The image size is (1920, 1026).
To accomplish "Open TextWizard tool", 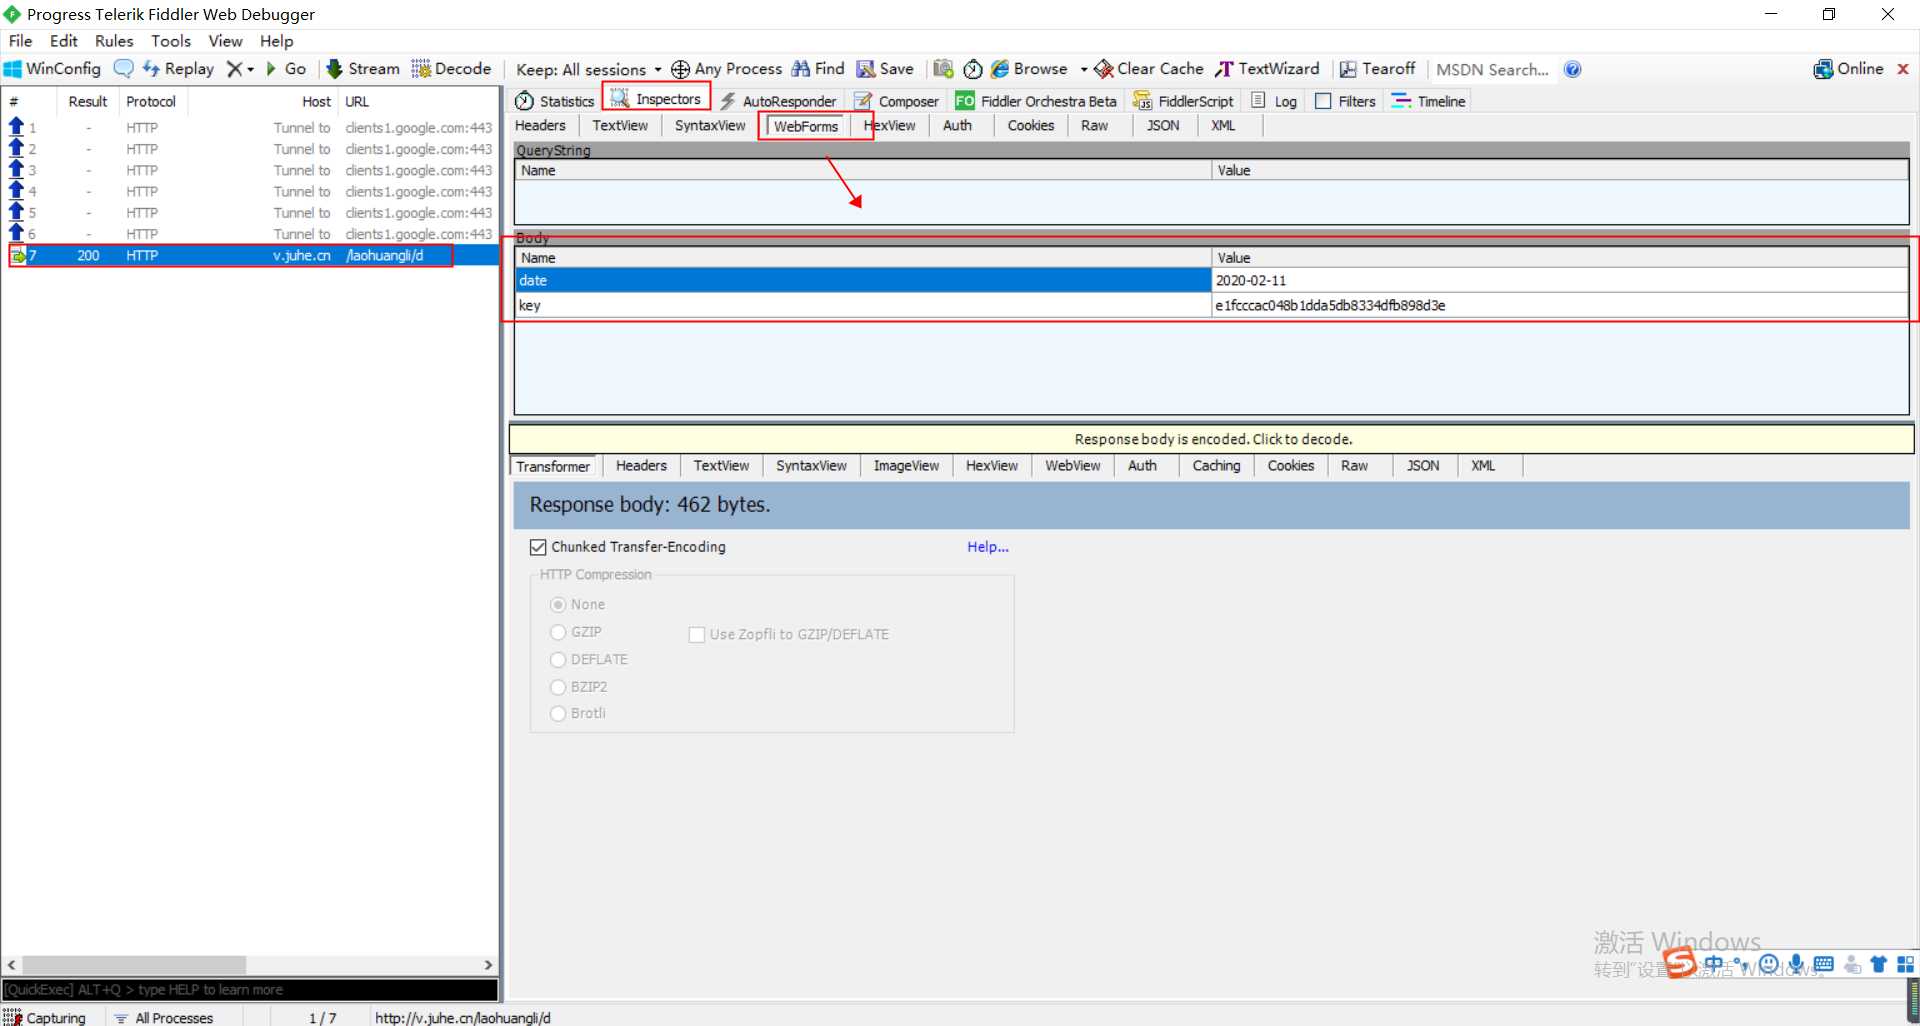I will point(1267,69).
